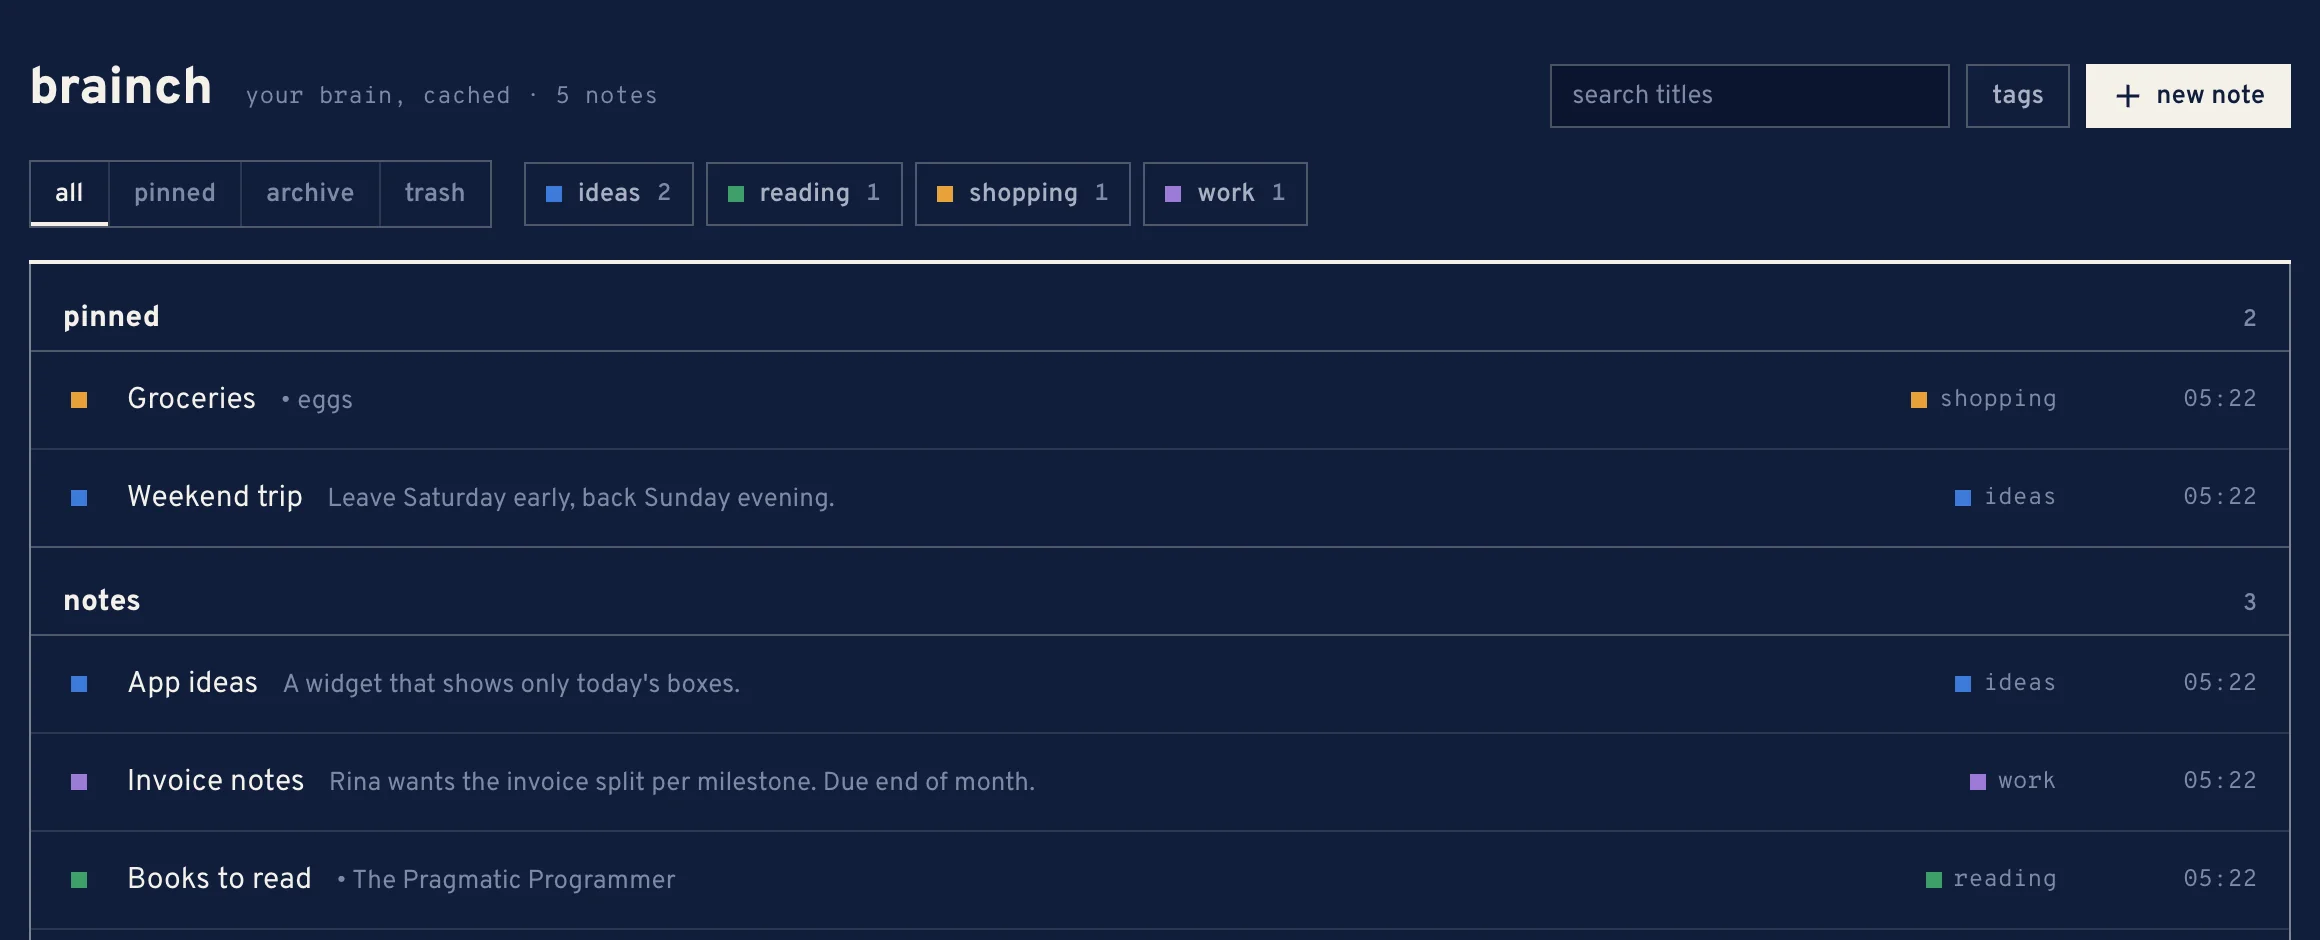Click the orange square before Groceries
Screen dimensions: 2320x940
pos(79,400)
